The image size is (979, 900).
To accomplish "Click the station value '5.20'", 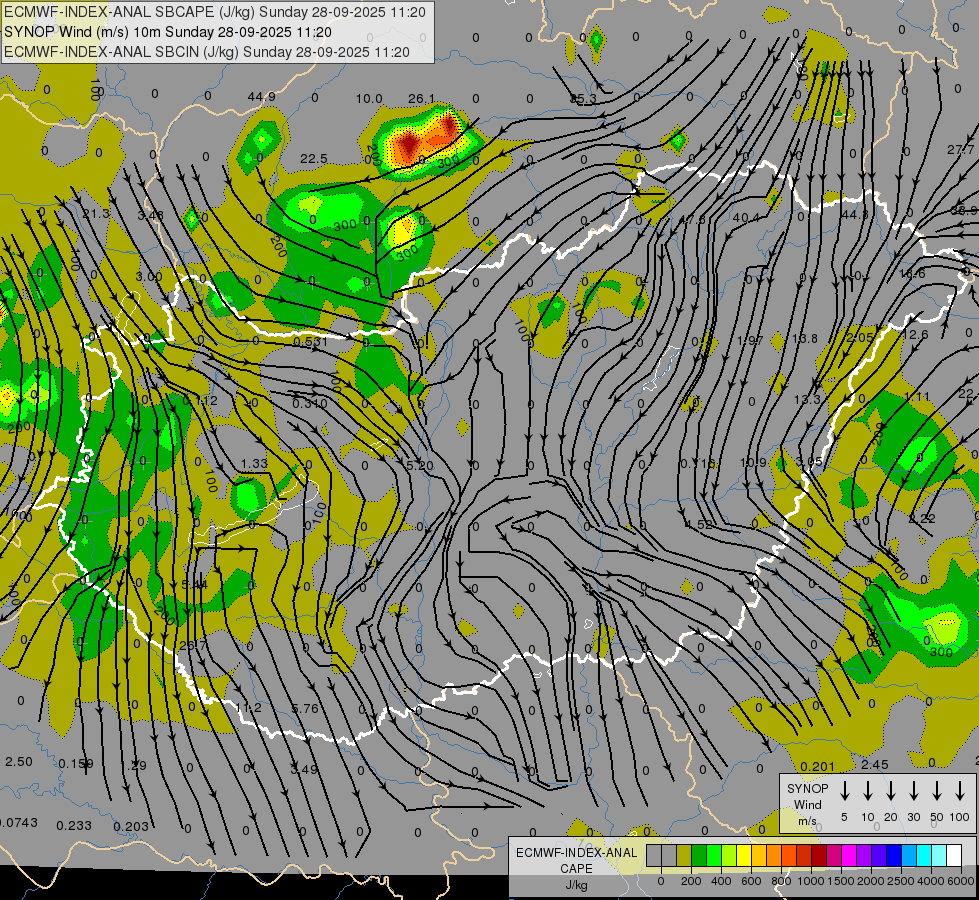I will [x=420, y=465].
